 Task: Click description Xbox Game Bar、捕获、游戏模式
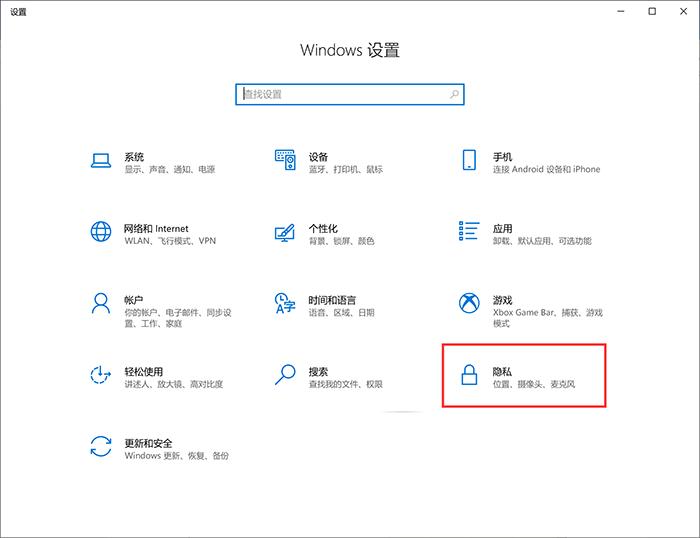pyautogui.click(x=548, y=318)
